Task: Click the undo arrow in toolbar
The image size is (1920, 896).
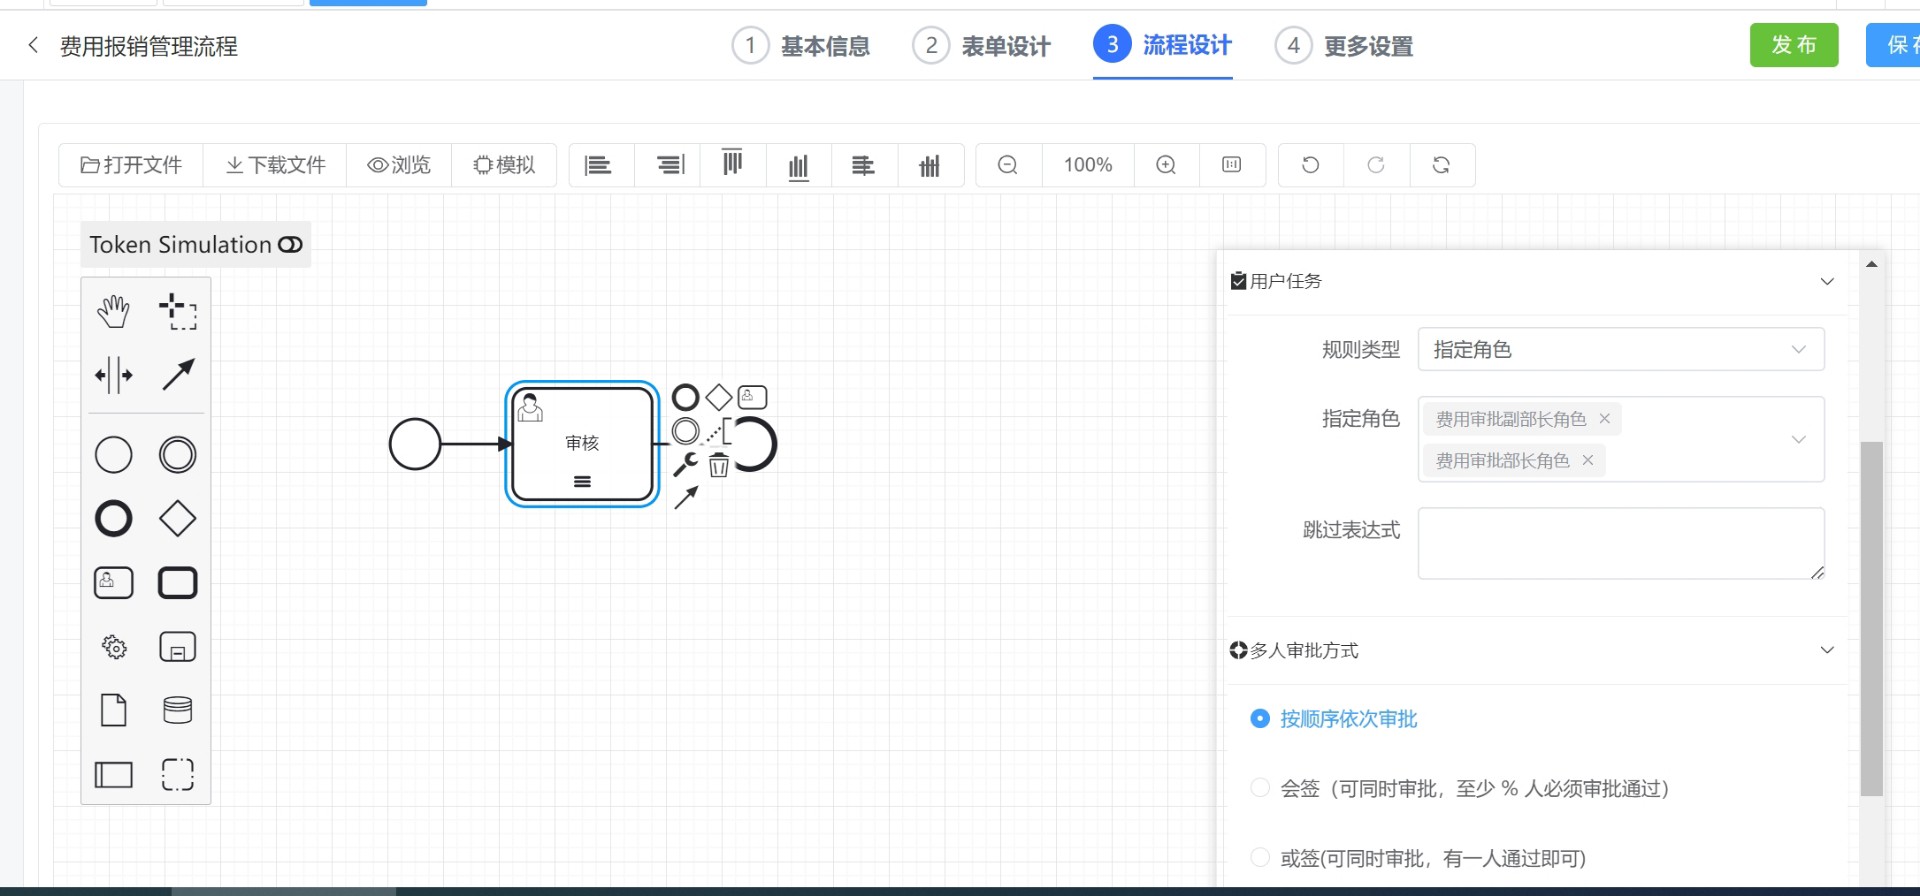Action: click(1310, 165)
